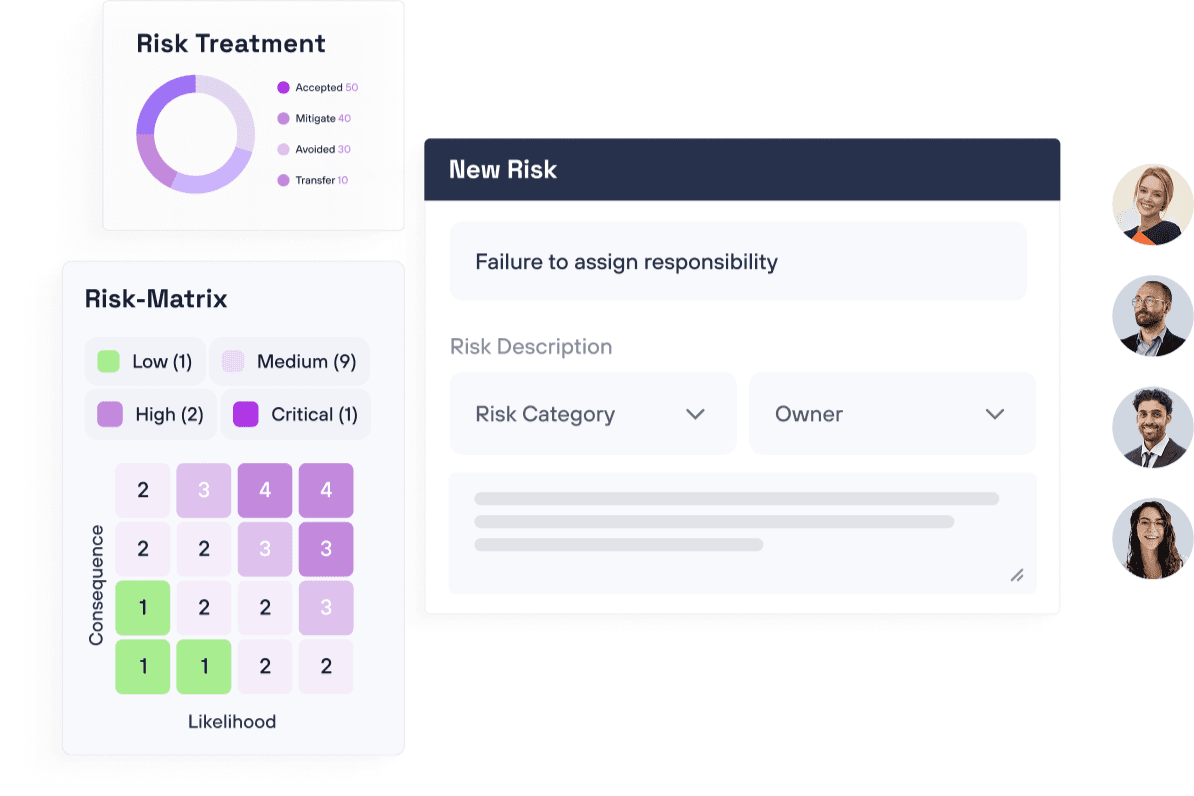Screen dimensions: 1194x796
Task: Click the Transfer legend dot
Action: click(x=283, y=181)
